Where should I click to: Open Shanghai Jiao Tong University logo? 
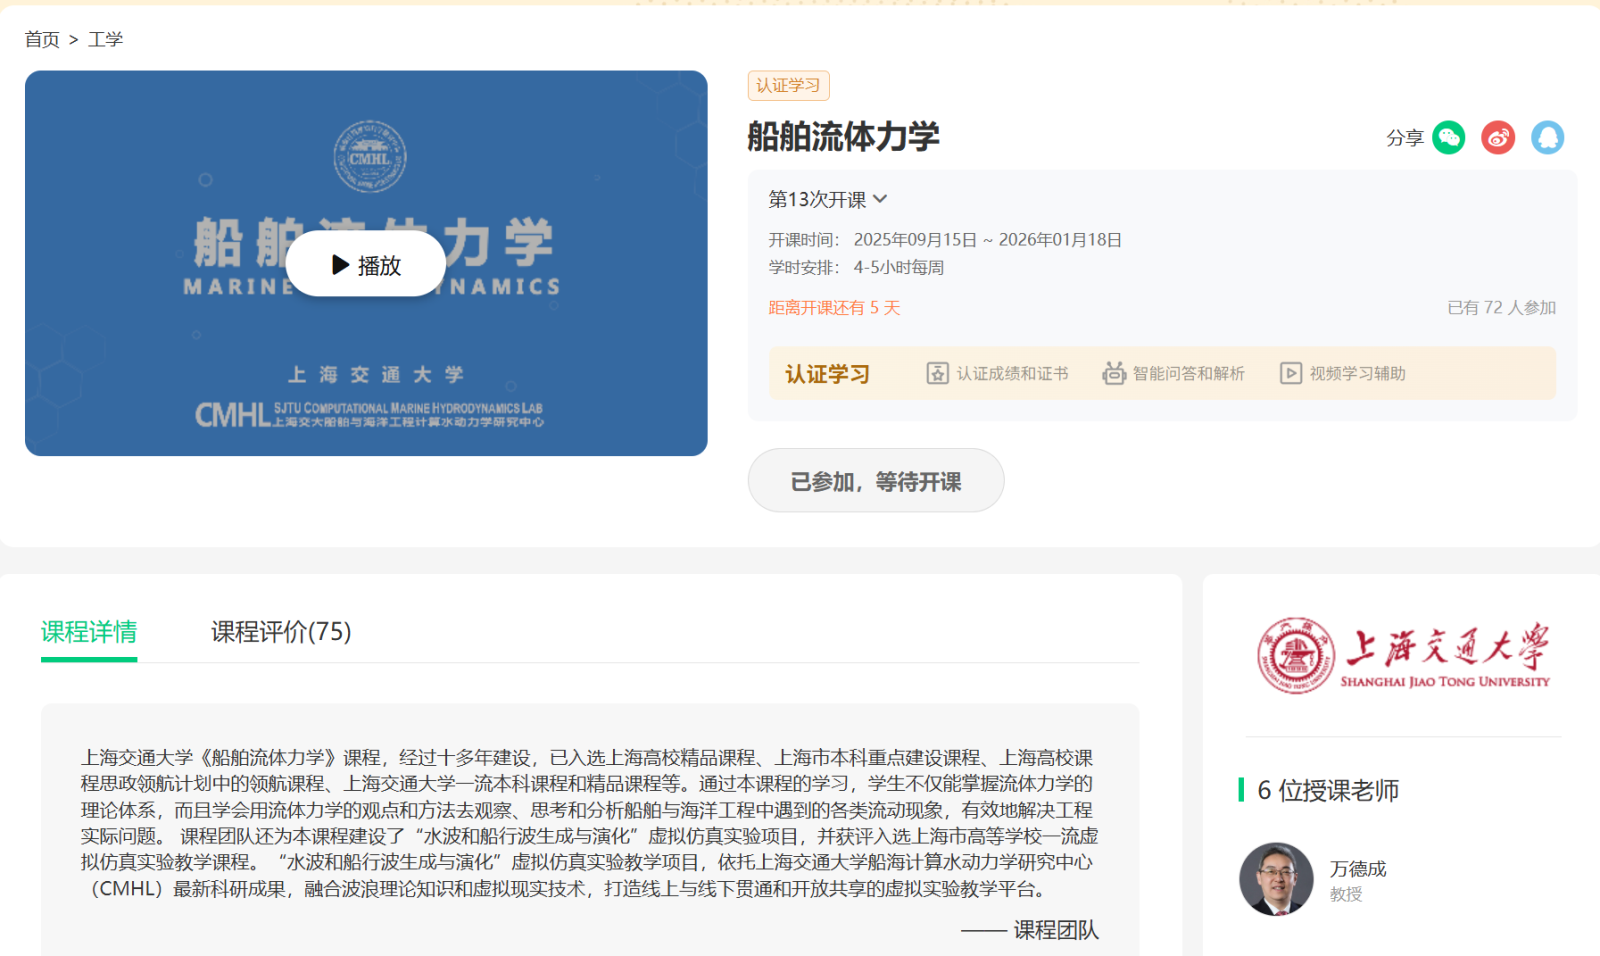point(1402,656)
